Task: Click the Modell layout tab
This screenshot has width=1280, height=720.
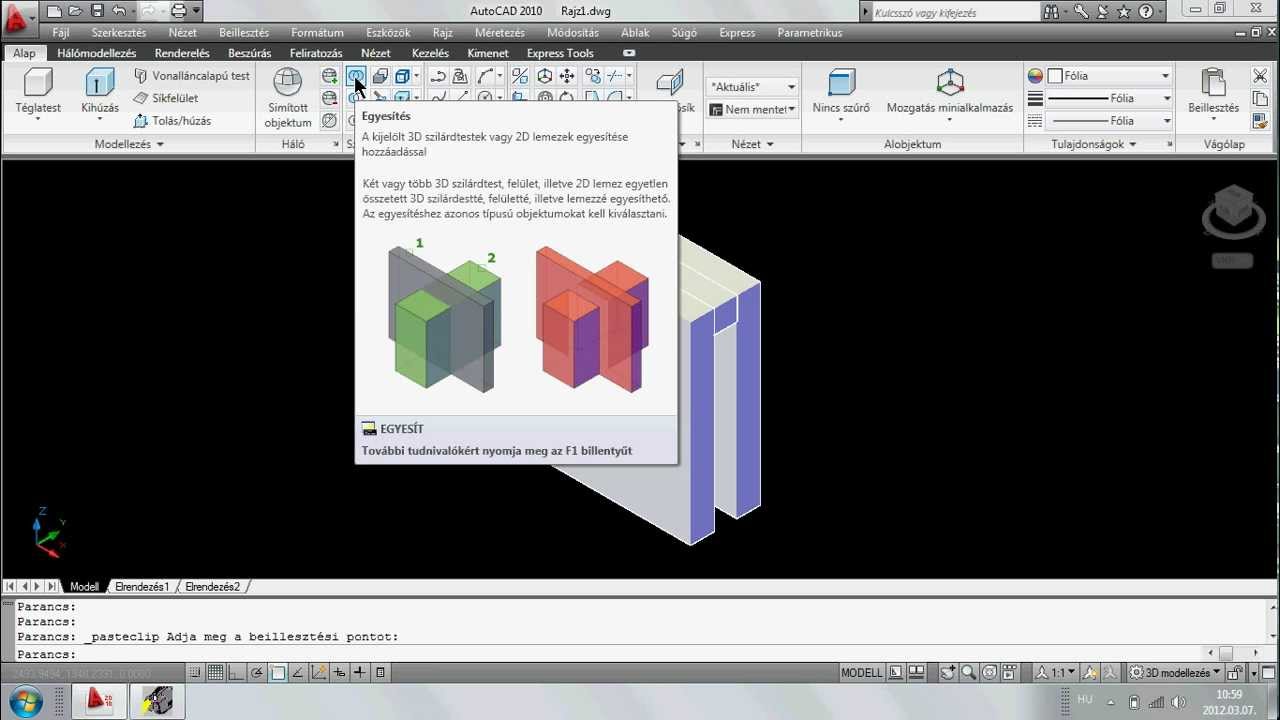Action: click(84, 587)
